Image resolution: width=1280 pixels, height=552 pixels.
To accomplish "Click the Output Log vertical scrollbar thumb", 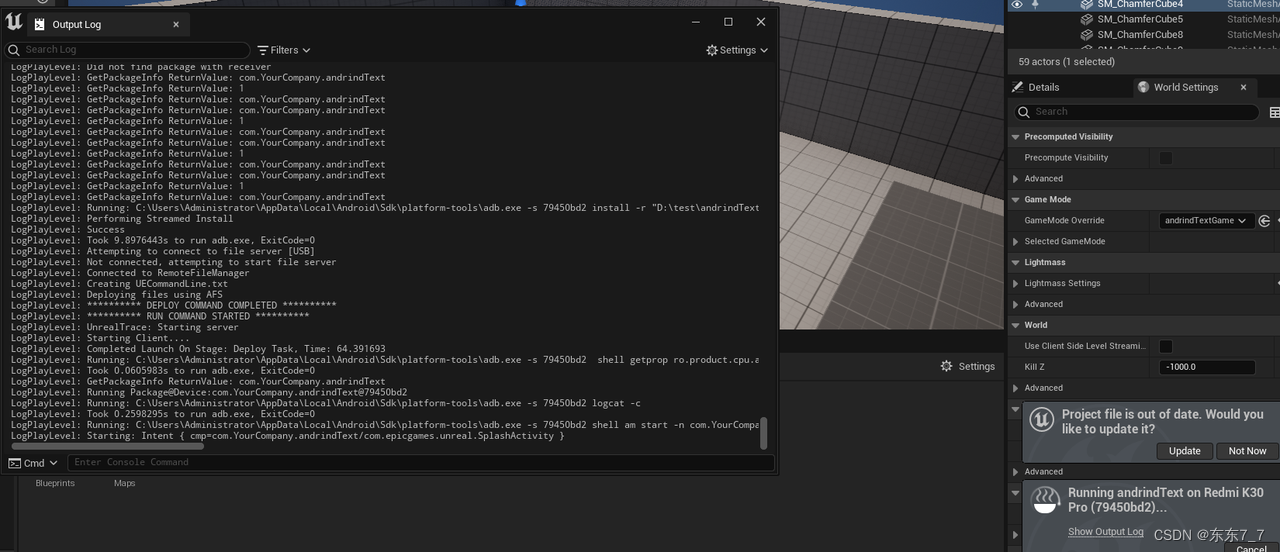I will (765, 433).
